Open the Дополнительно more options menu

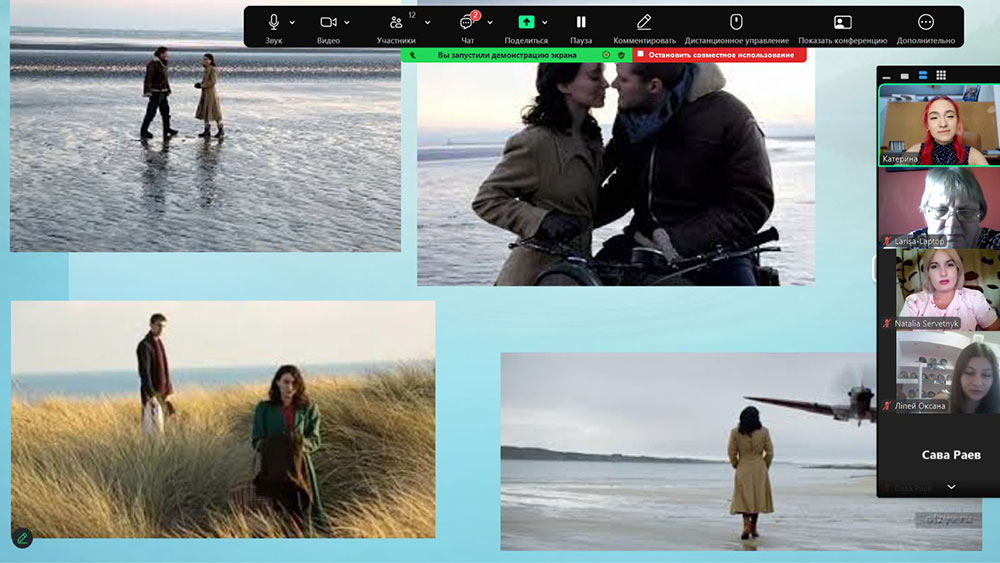point(926,22)
